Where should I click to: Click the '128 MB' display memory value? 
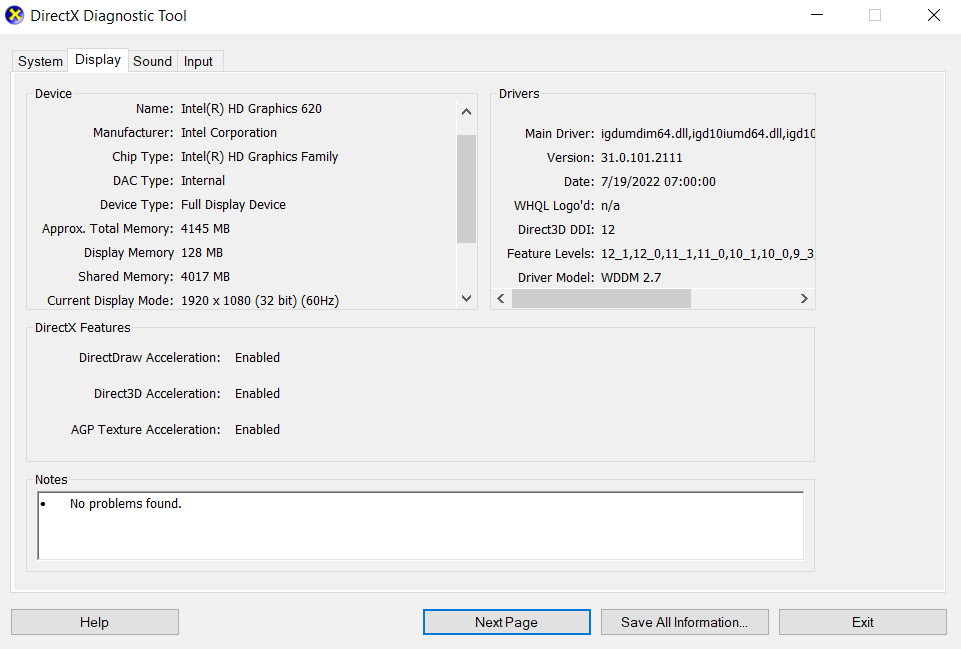202,252
